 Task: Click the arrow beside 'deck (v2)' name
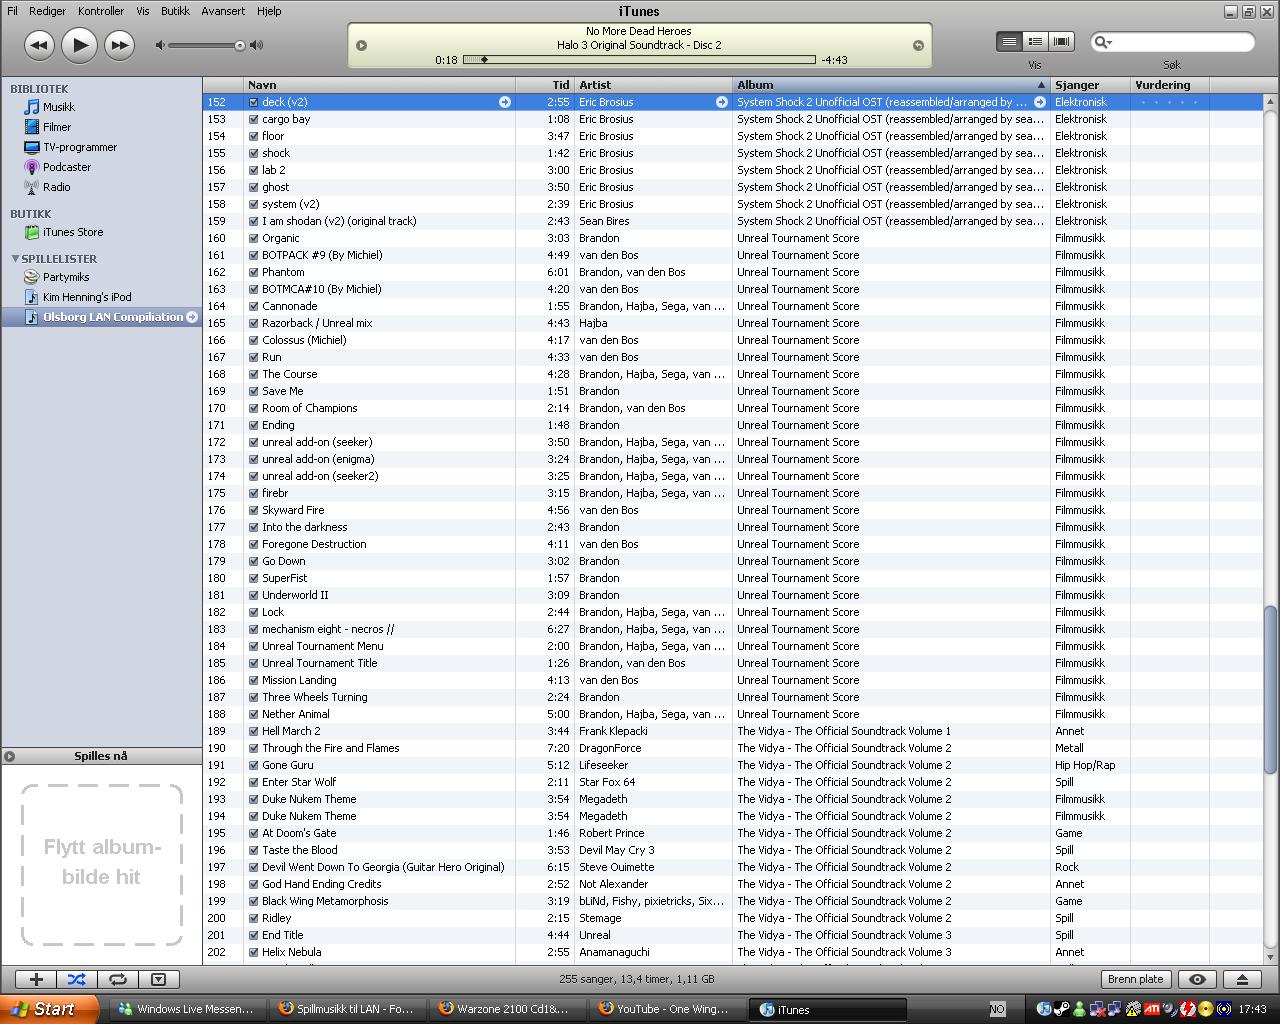[505, 102]
